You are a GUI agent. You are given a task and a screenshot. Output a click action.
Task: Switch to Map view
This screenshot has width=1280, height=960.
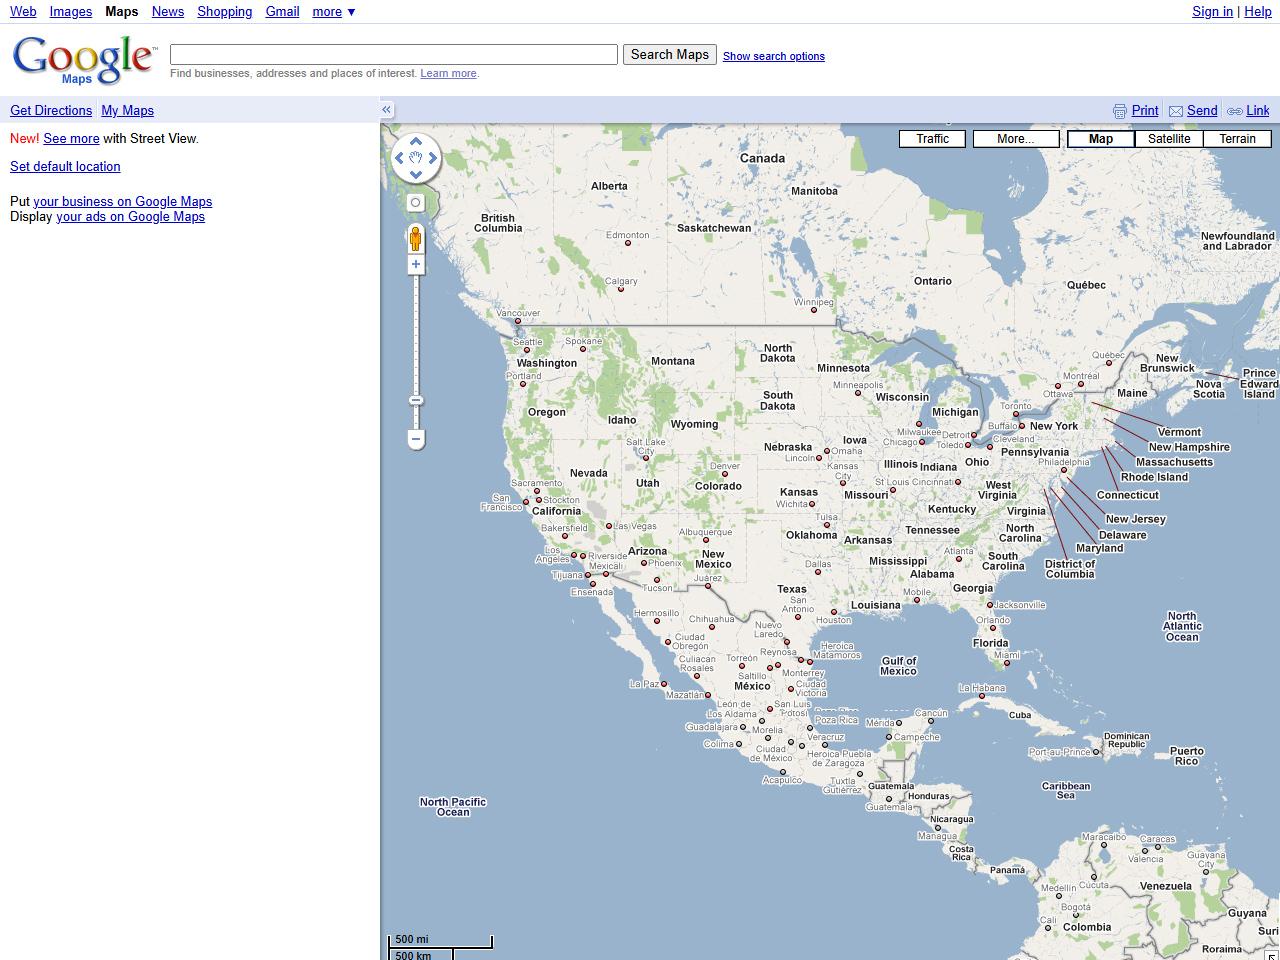pyautogui.click(x=1101, y=139)
